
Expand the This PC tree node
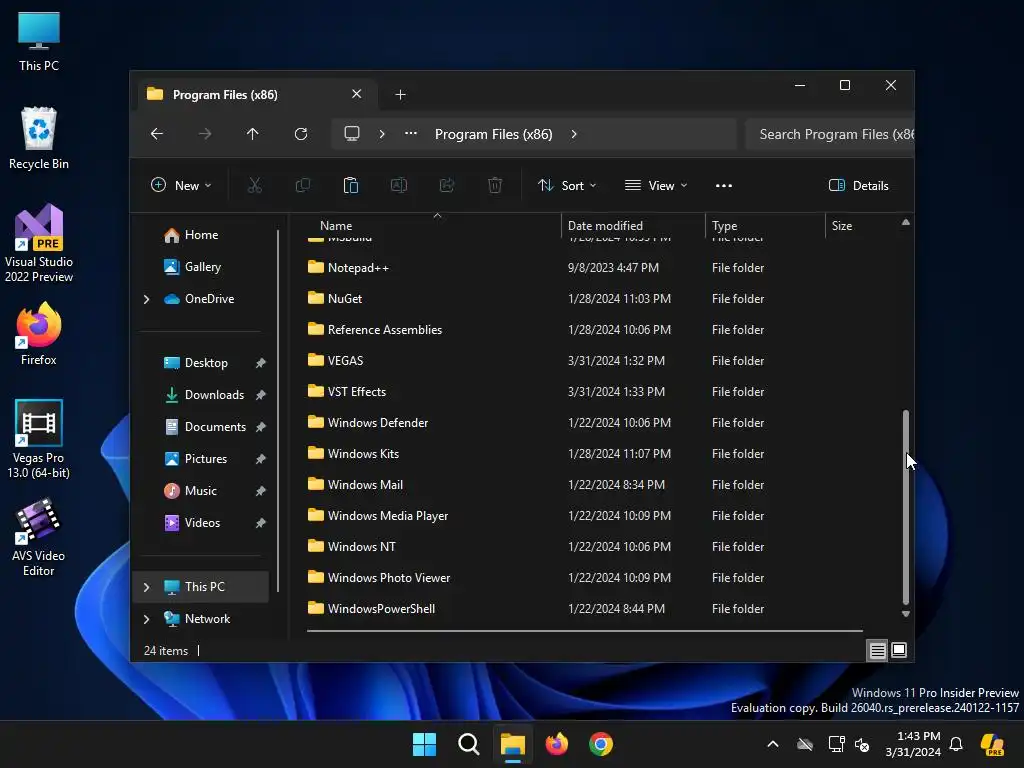(x=146, y=587)
